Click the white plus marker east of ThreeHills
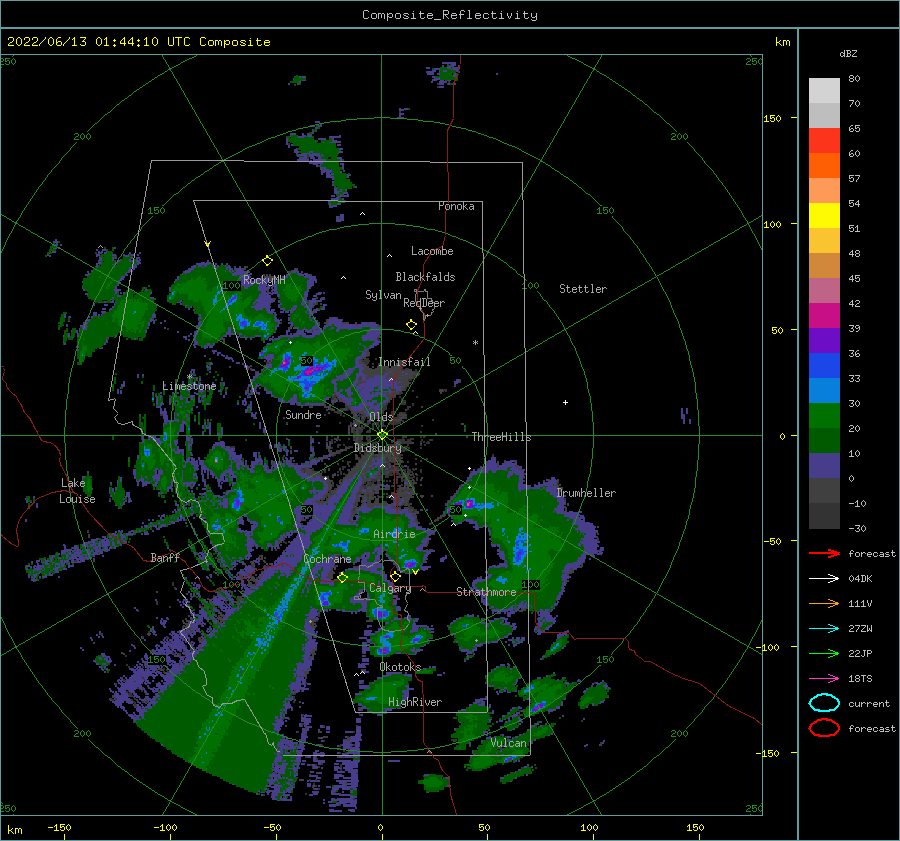This screenshot has height=841, width=900. [x=565, y=402]
